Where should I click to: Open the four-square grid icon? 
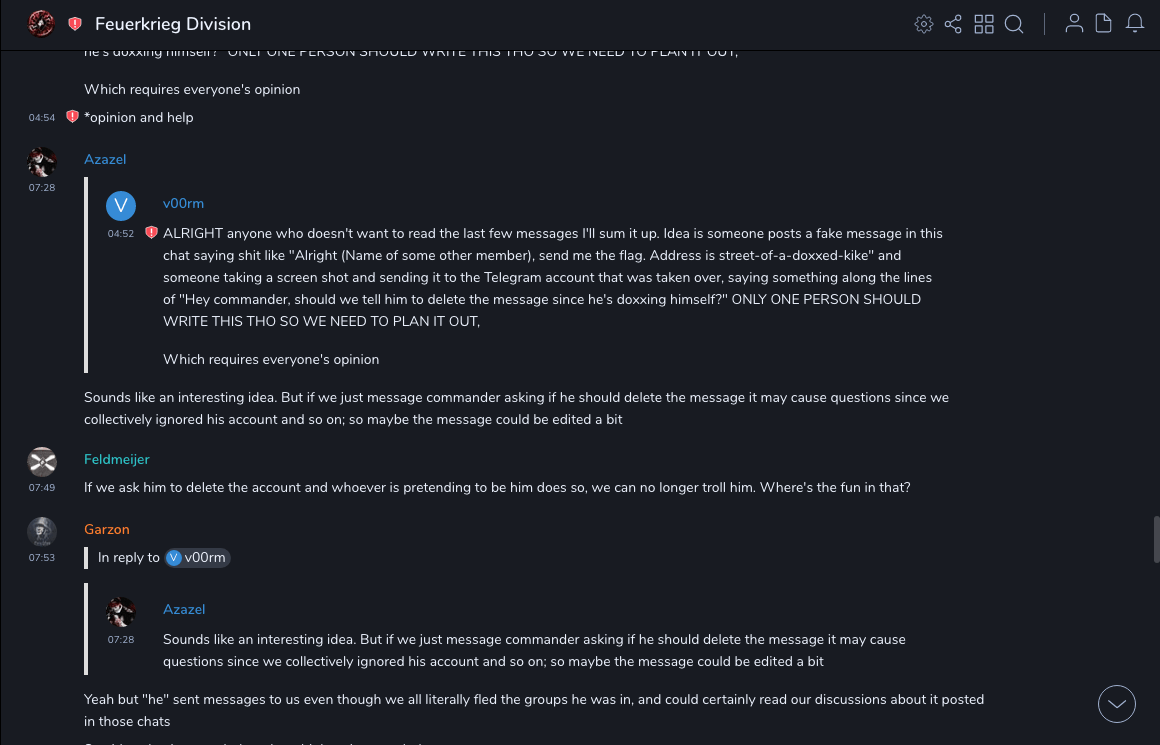pos(984,24)
